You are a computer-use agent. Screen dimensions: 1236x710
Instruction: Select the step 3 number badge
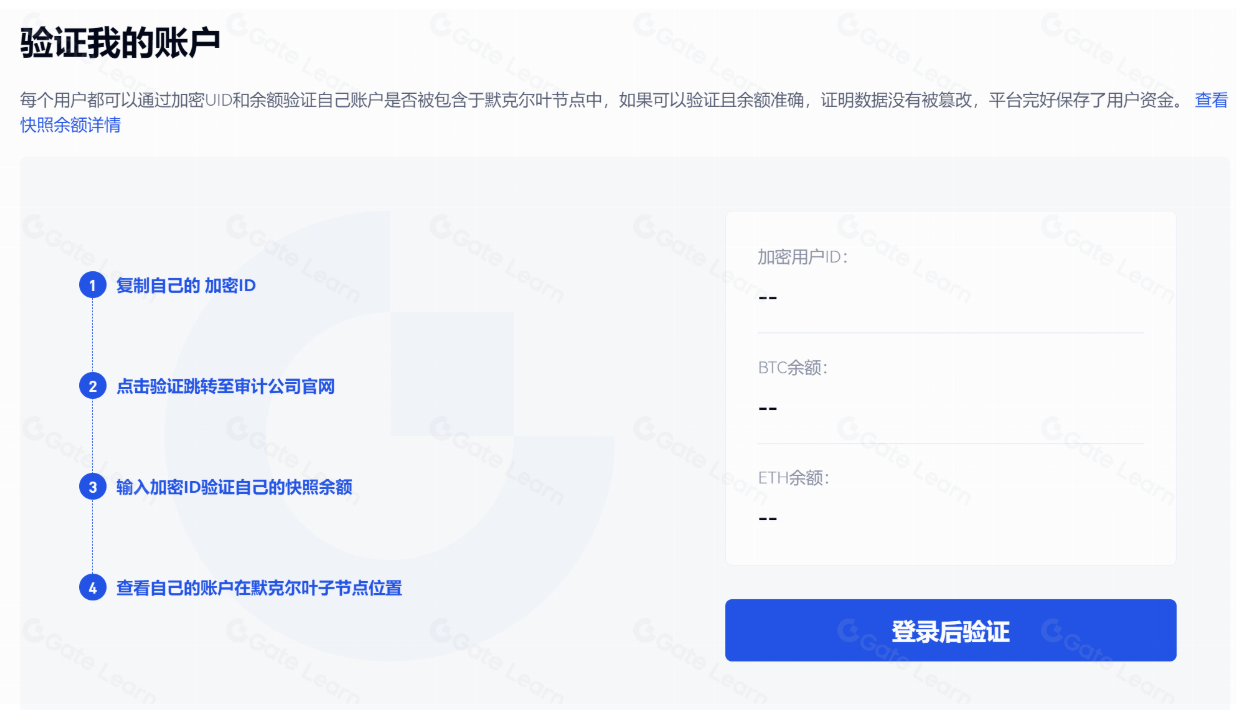pyautogui.click(x=92, y=487)
